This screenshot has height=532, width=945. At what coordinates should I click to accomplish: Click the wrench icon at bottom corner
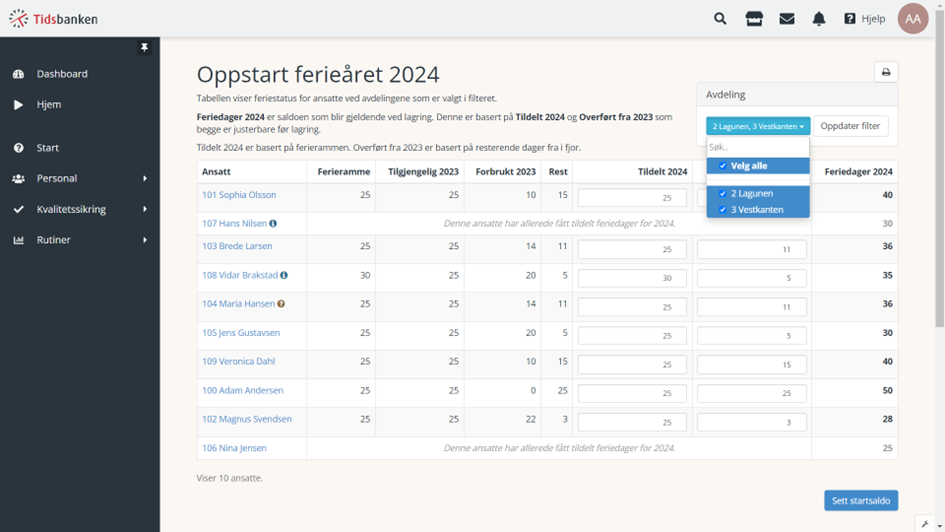(x=925, y=524)
